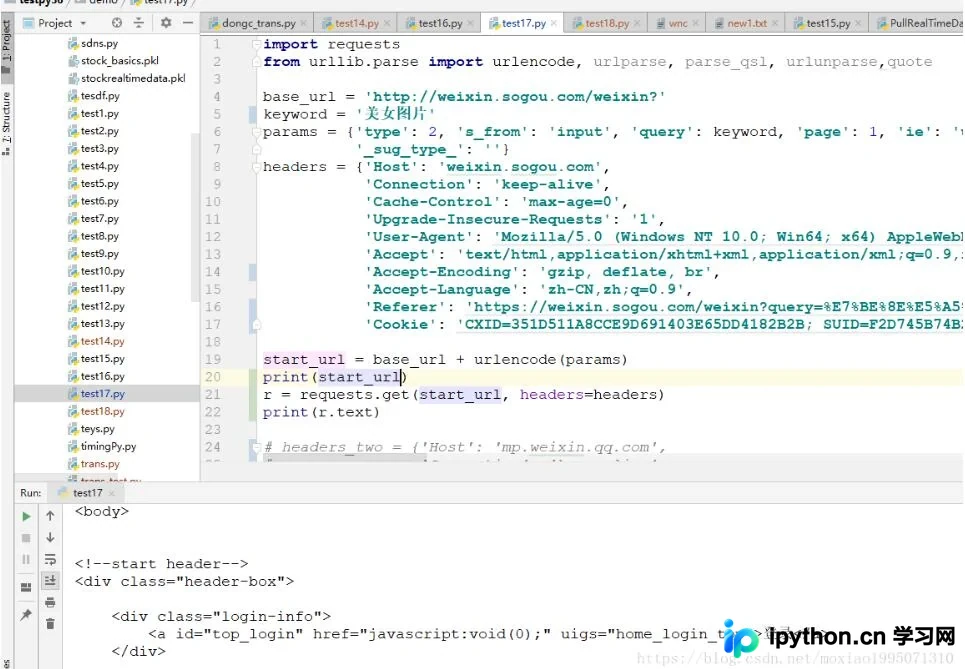Open the Project tool window side tab

click(7, 47)
